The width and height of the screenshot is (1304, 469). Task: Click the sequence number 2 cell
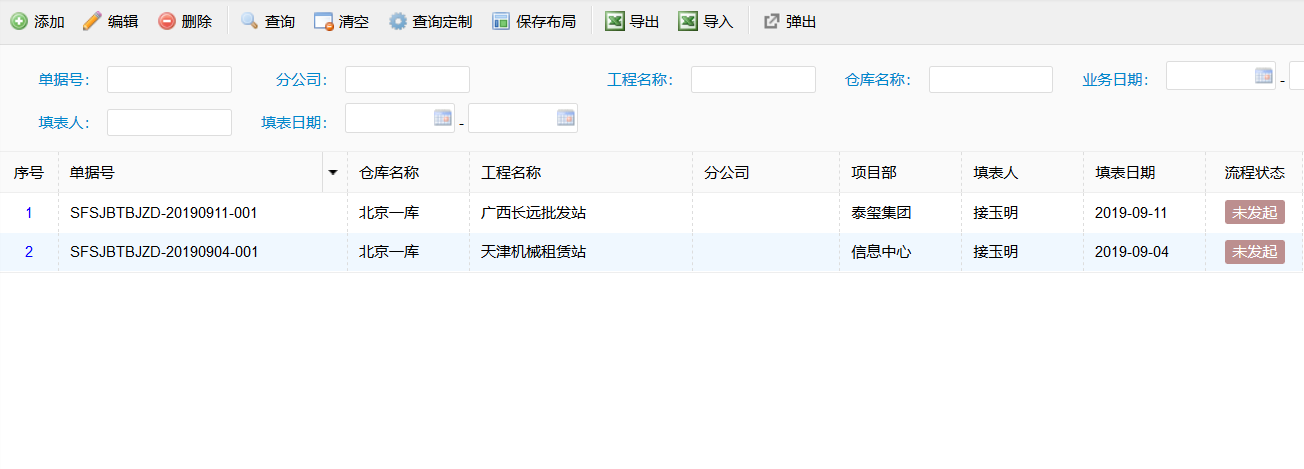(x=29, y=252)
